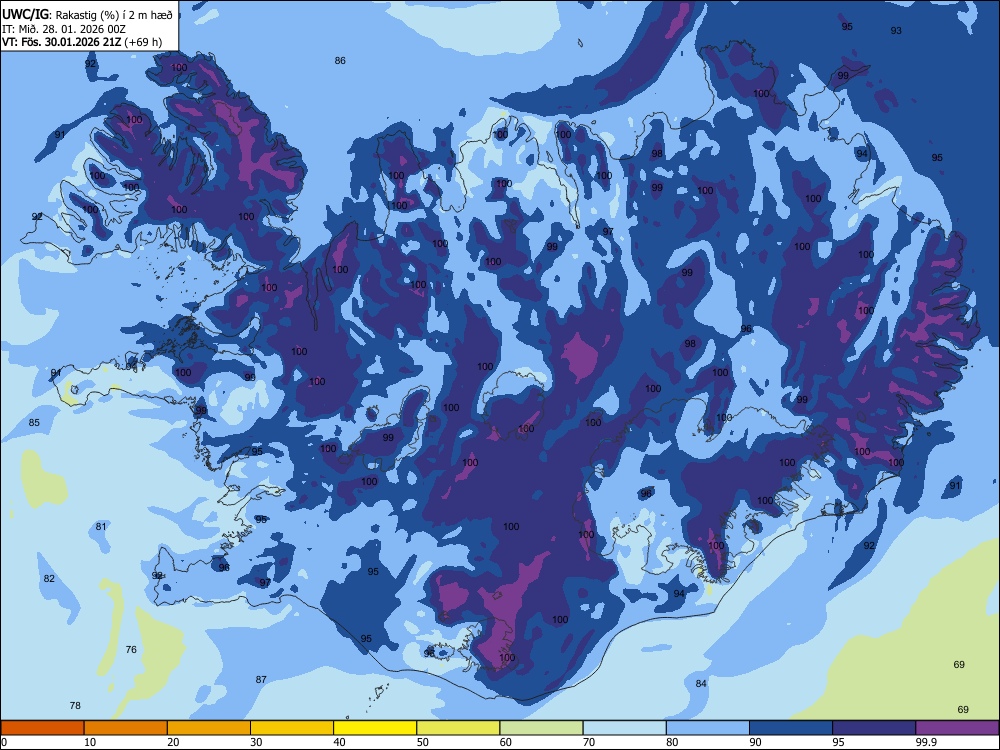Screen dimensions: 1000x750
Task: Click the 'VT: Fös. 30.01.2026 21Z (+69 h)' line
Action: coord(82,42)
